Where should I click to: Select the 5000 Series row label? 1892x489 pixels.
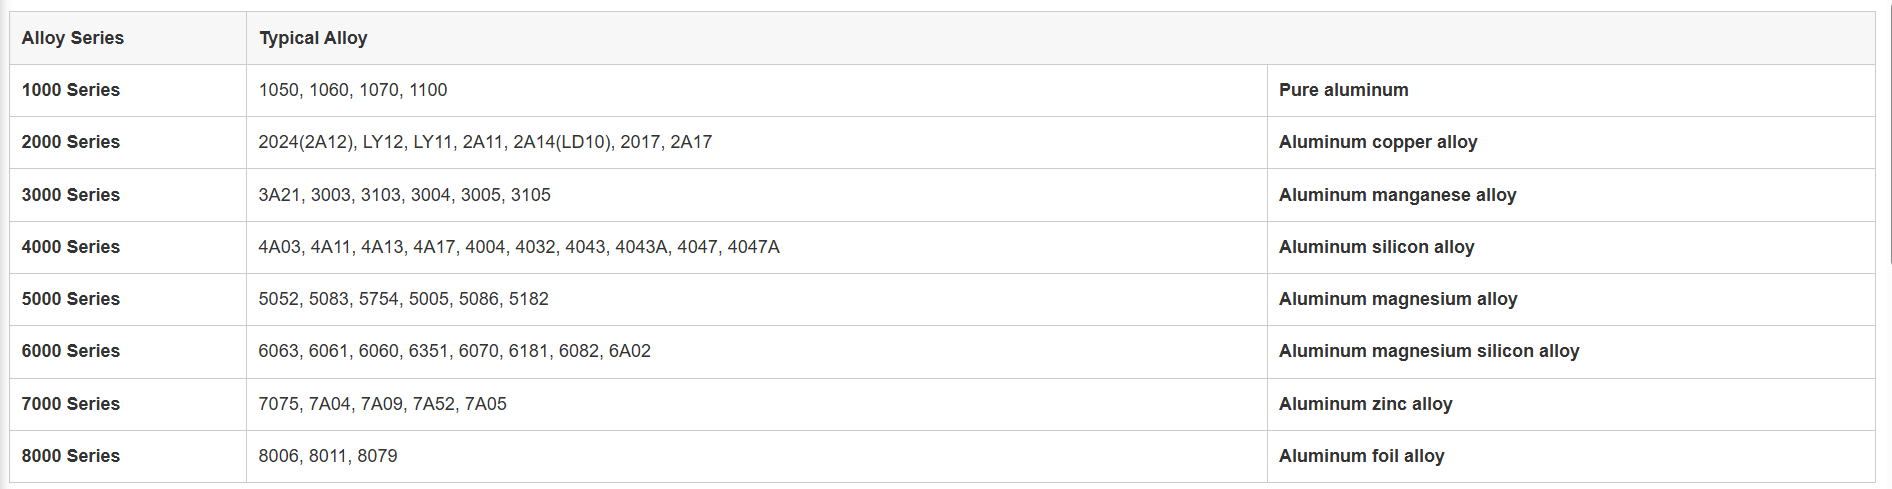coord(128,299)
